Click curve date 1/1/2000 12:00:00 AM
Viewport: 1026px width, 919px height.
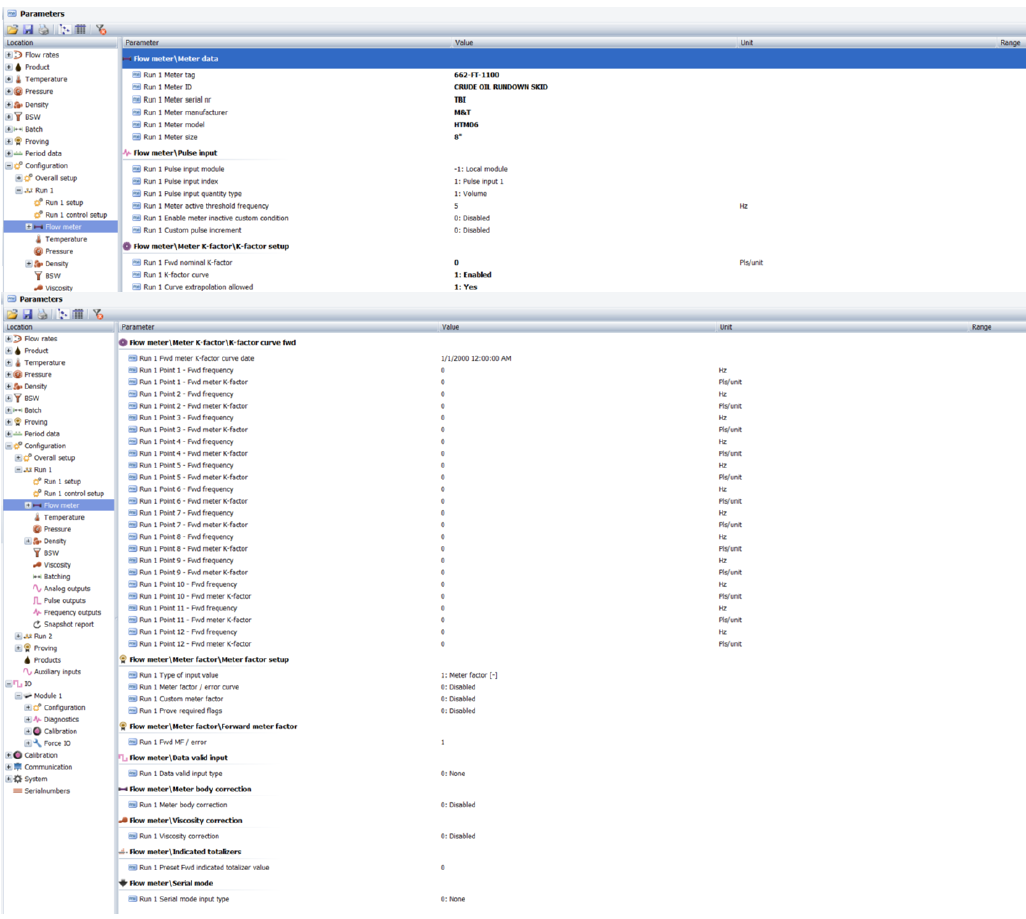tap(476, 359)
